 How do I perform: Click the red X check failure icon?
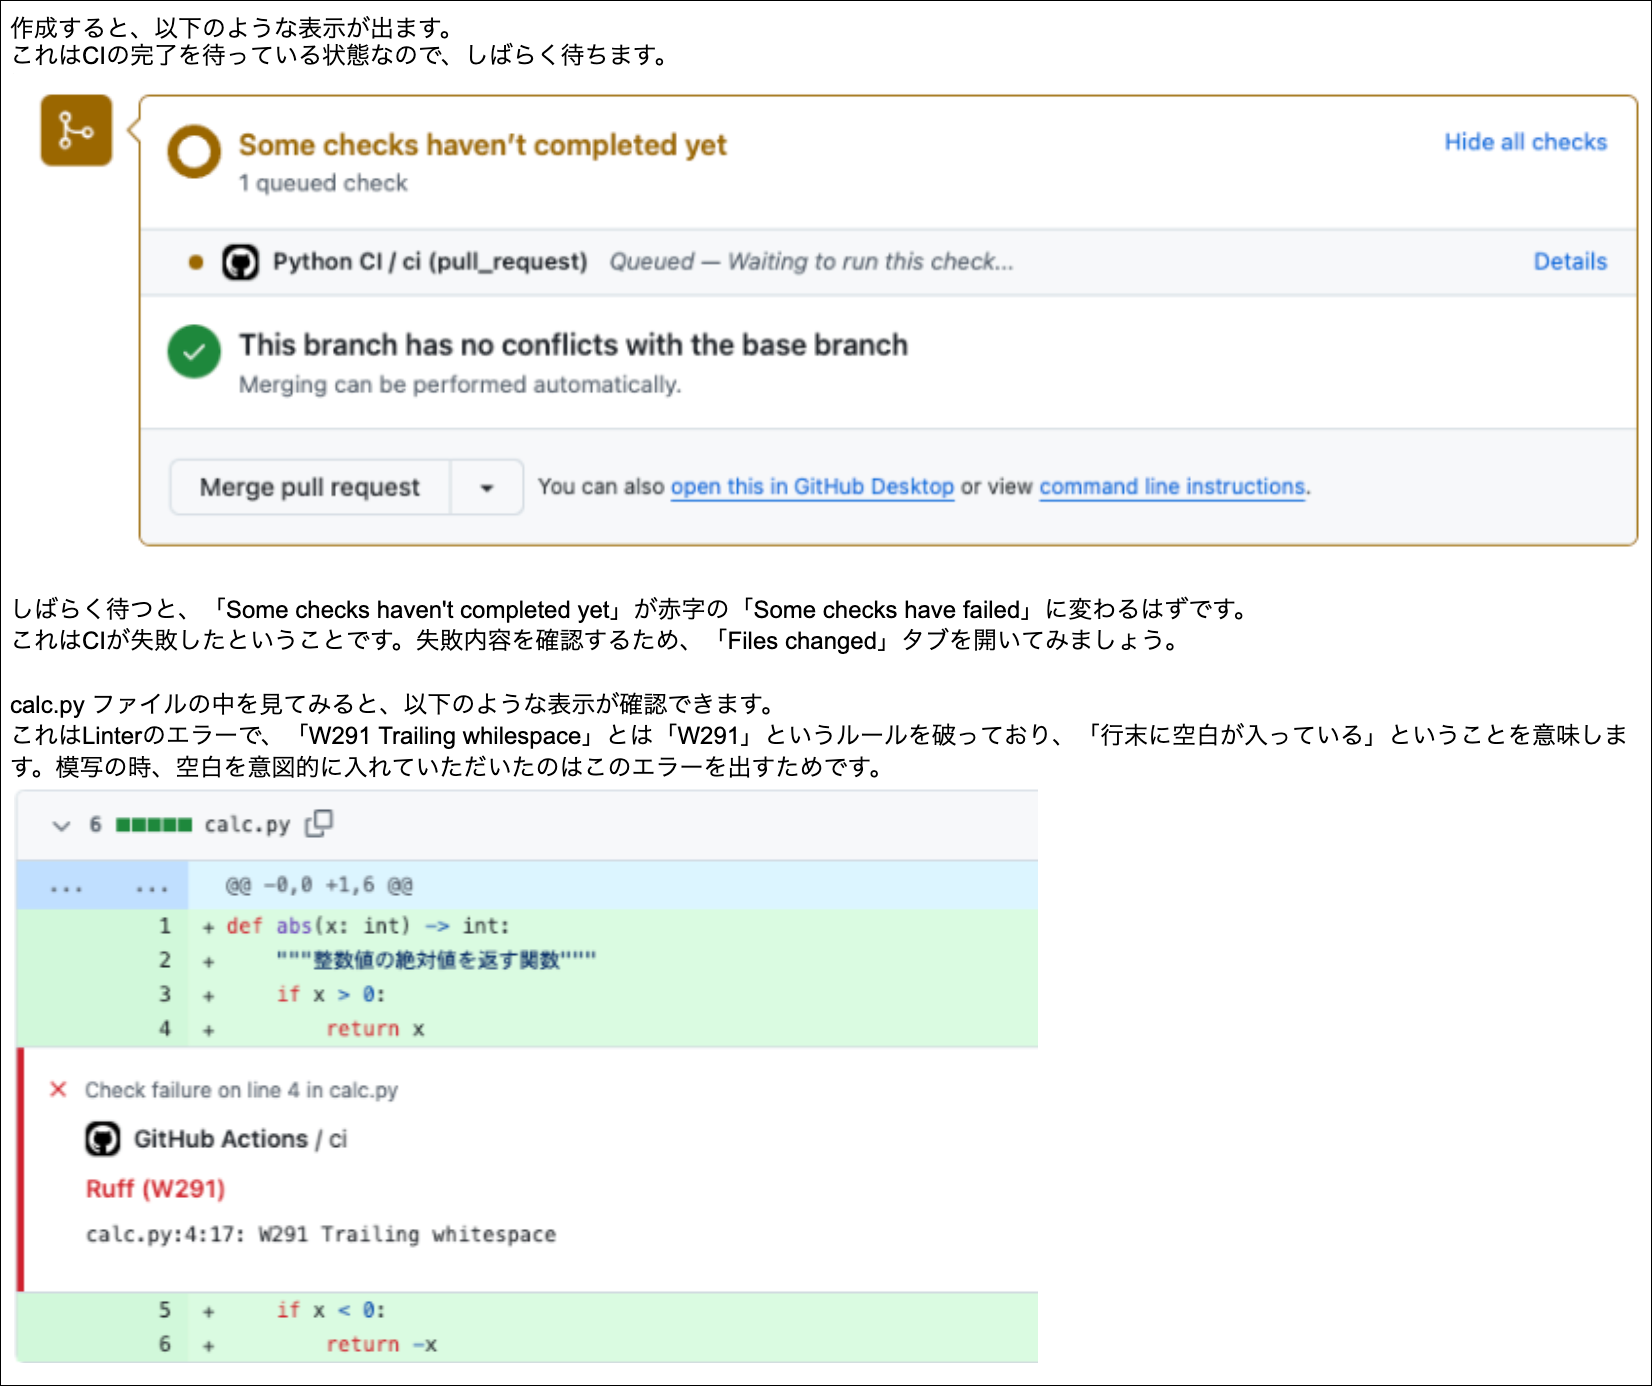(x=58, y=1089)
